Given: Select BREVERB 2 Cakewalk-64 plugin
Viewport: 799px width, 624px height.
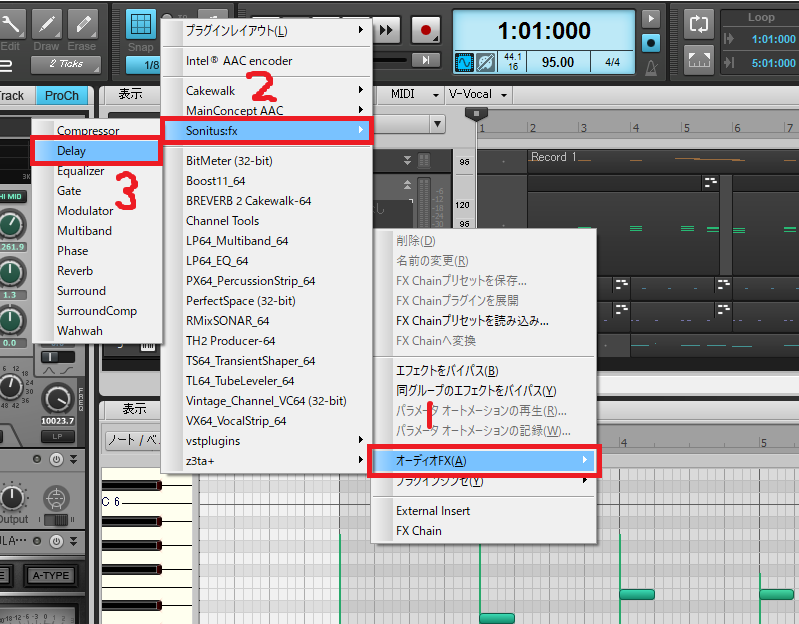Looking at the screenshot, I should [x=265, y=201].
